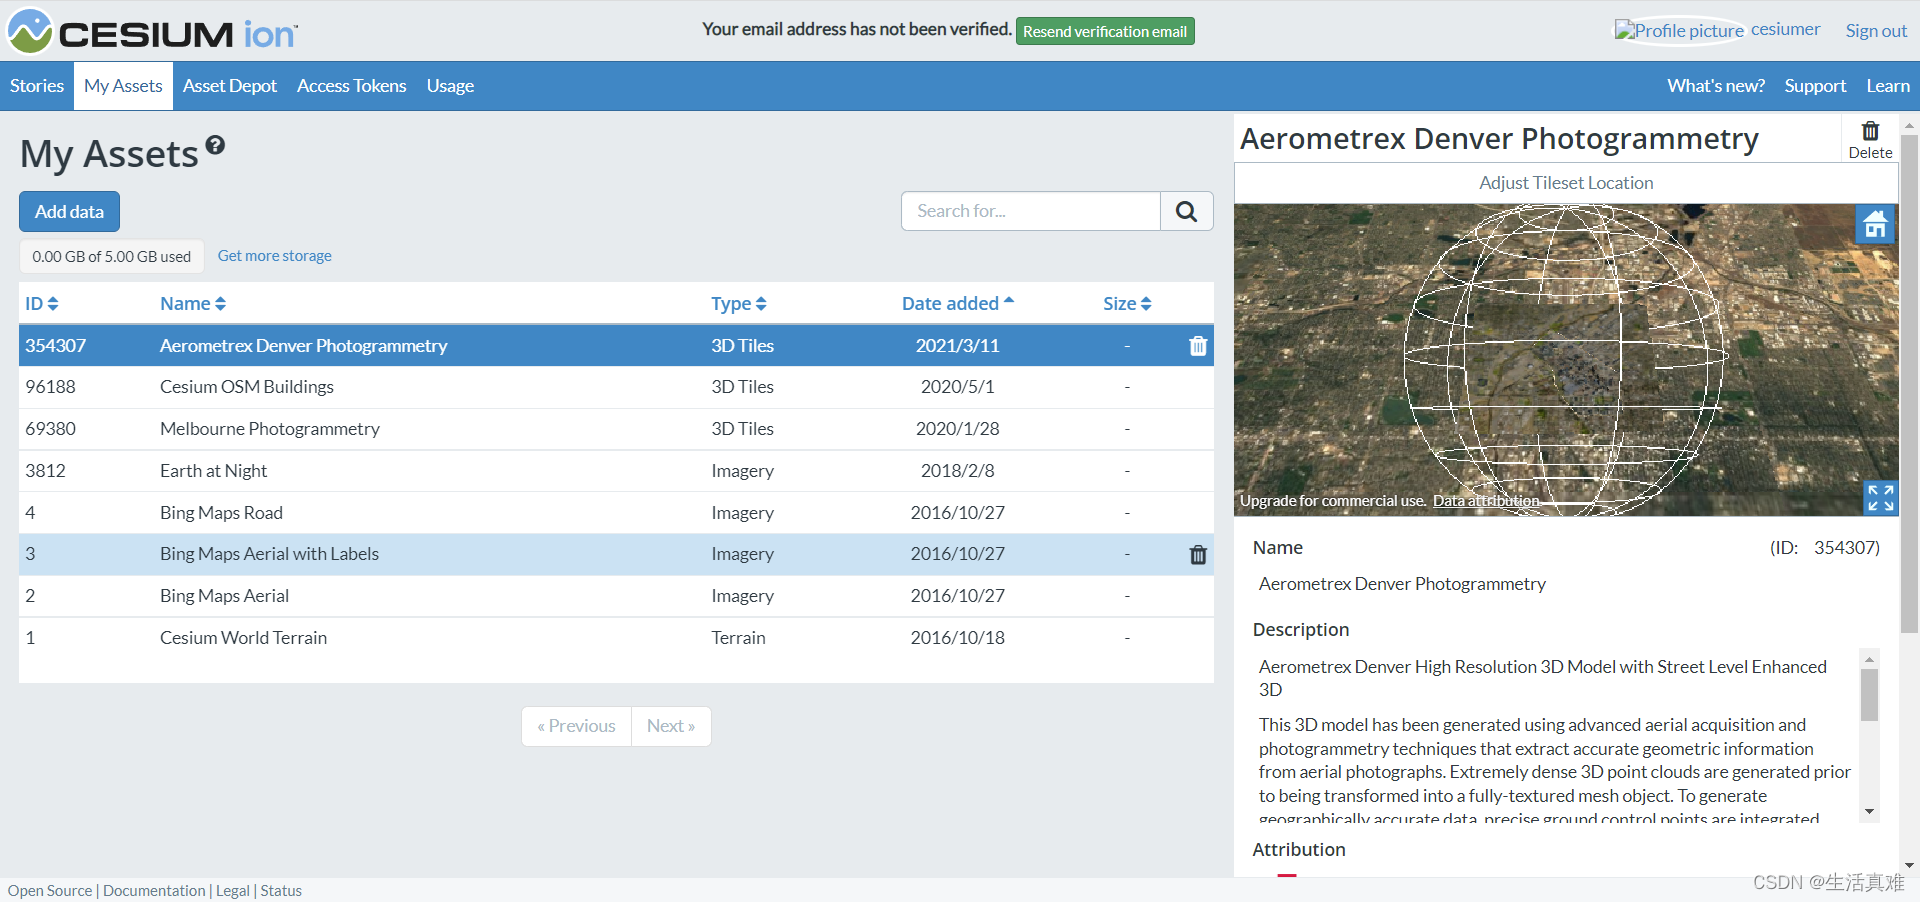
Task: Click Sign out link
Action: [x=1876, y=31]
